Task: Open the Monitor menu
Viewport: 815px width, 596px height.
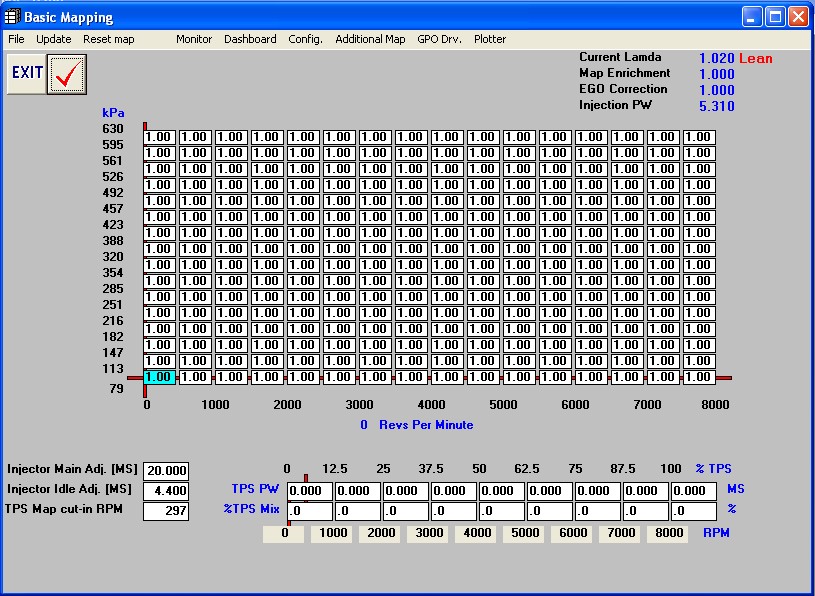Action: pos(194,39)
